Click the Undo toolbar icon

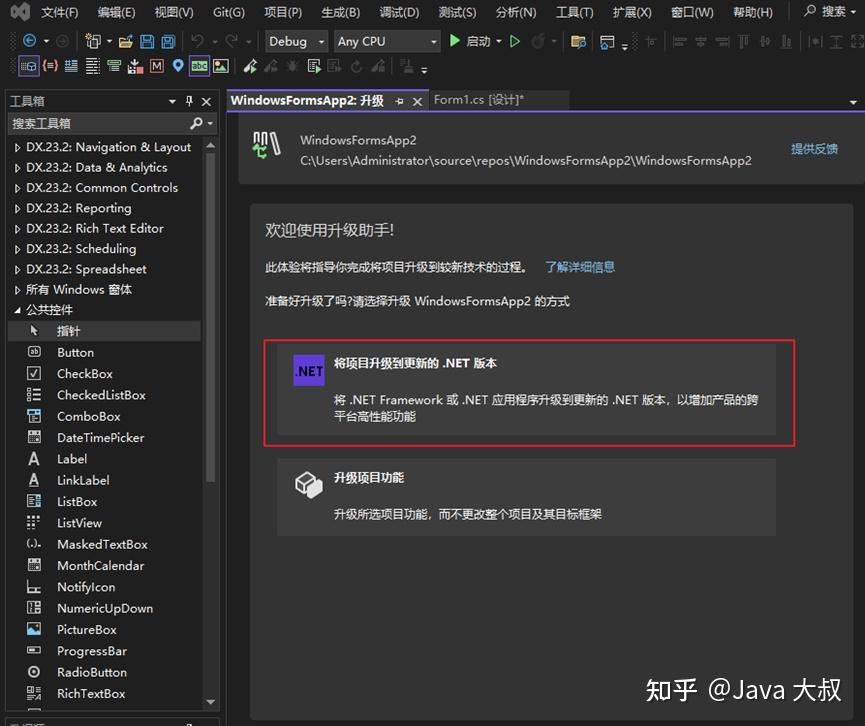[197, 41]
